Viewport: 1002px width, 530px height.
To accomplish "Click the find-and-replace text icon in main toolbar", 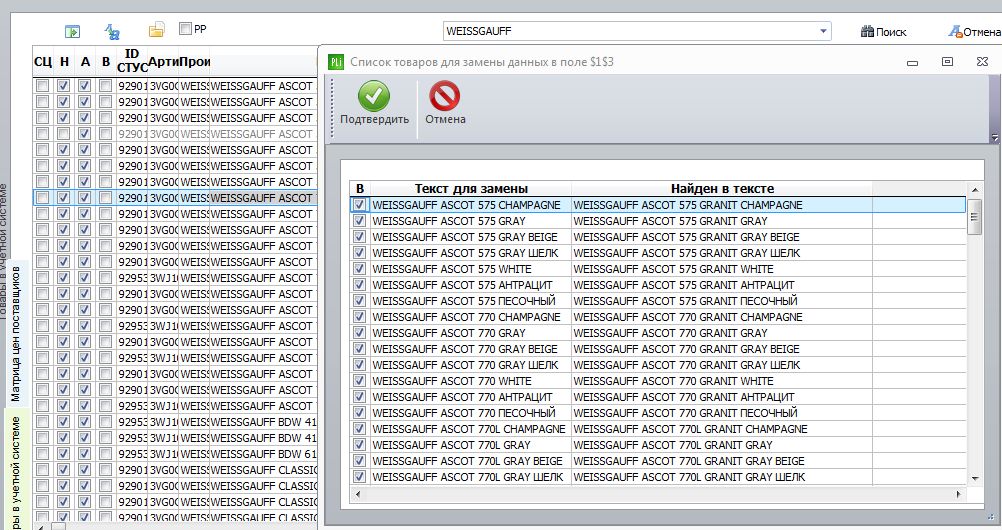I will click(112, 31).
